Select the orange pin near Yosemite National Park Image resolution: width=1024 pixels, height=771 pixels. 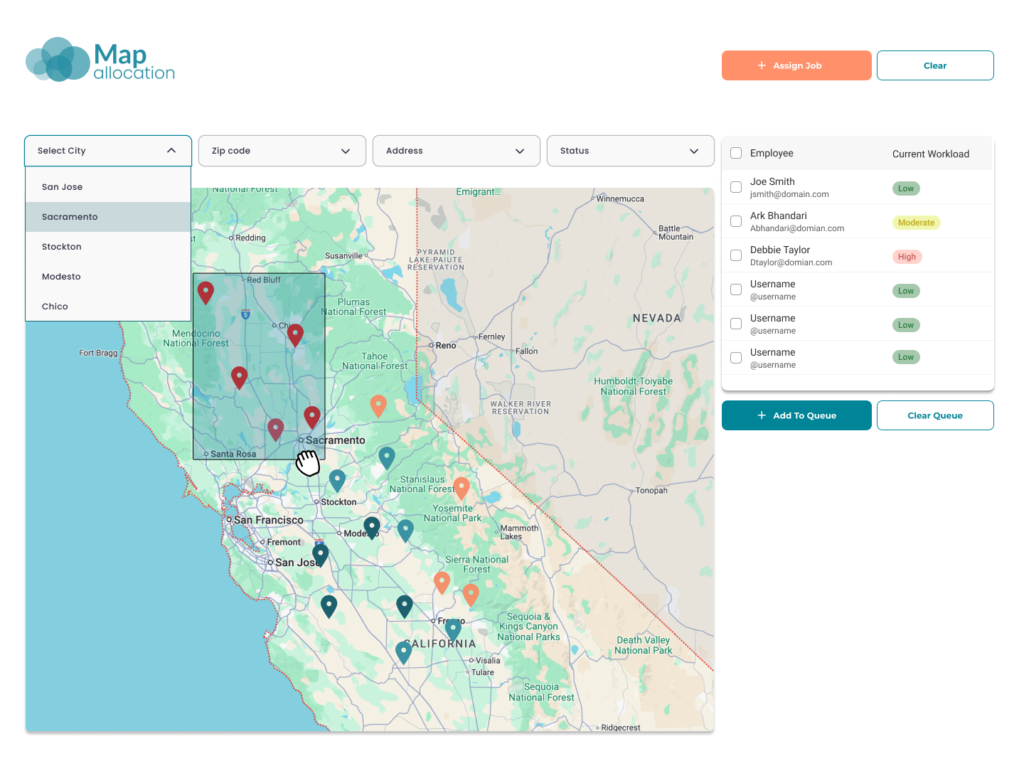click(x=462, y=488)
